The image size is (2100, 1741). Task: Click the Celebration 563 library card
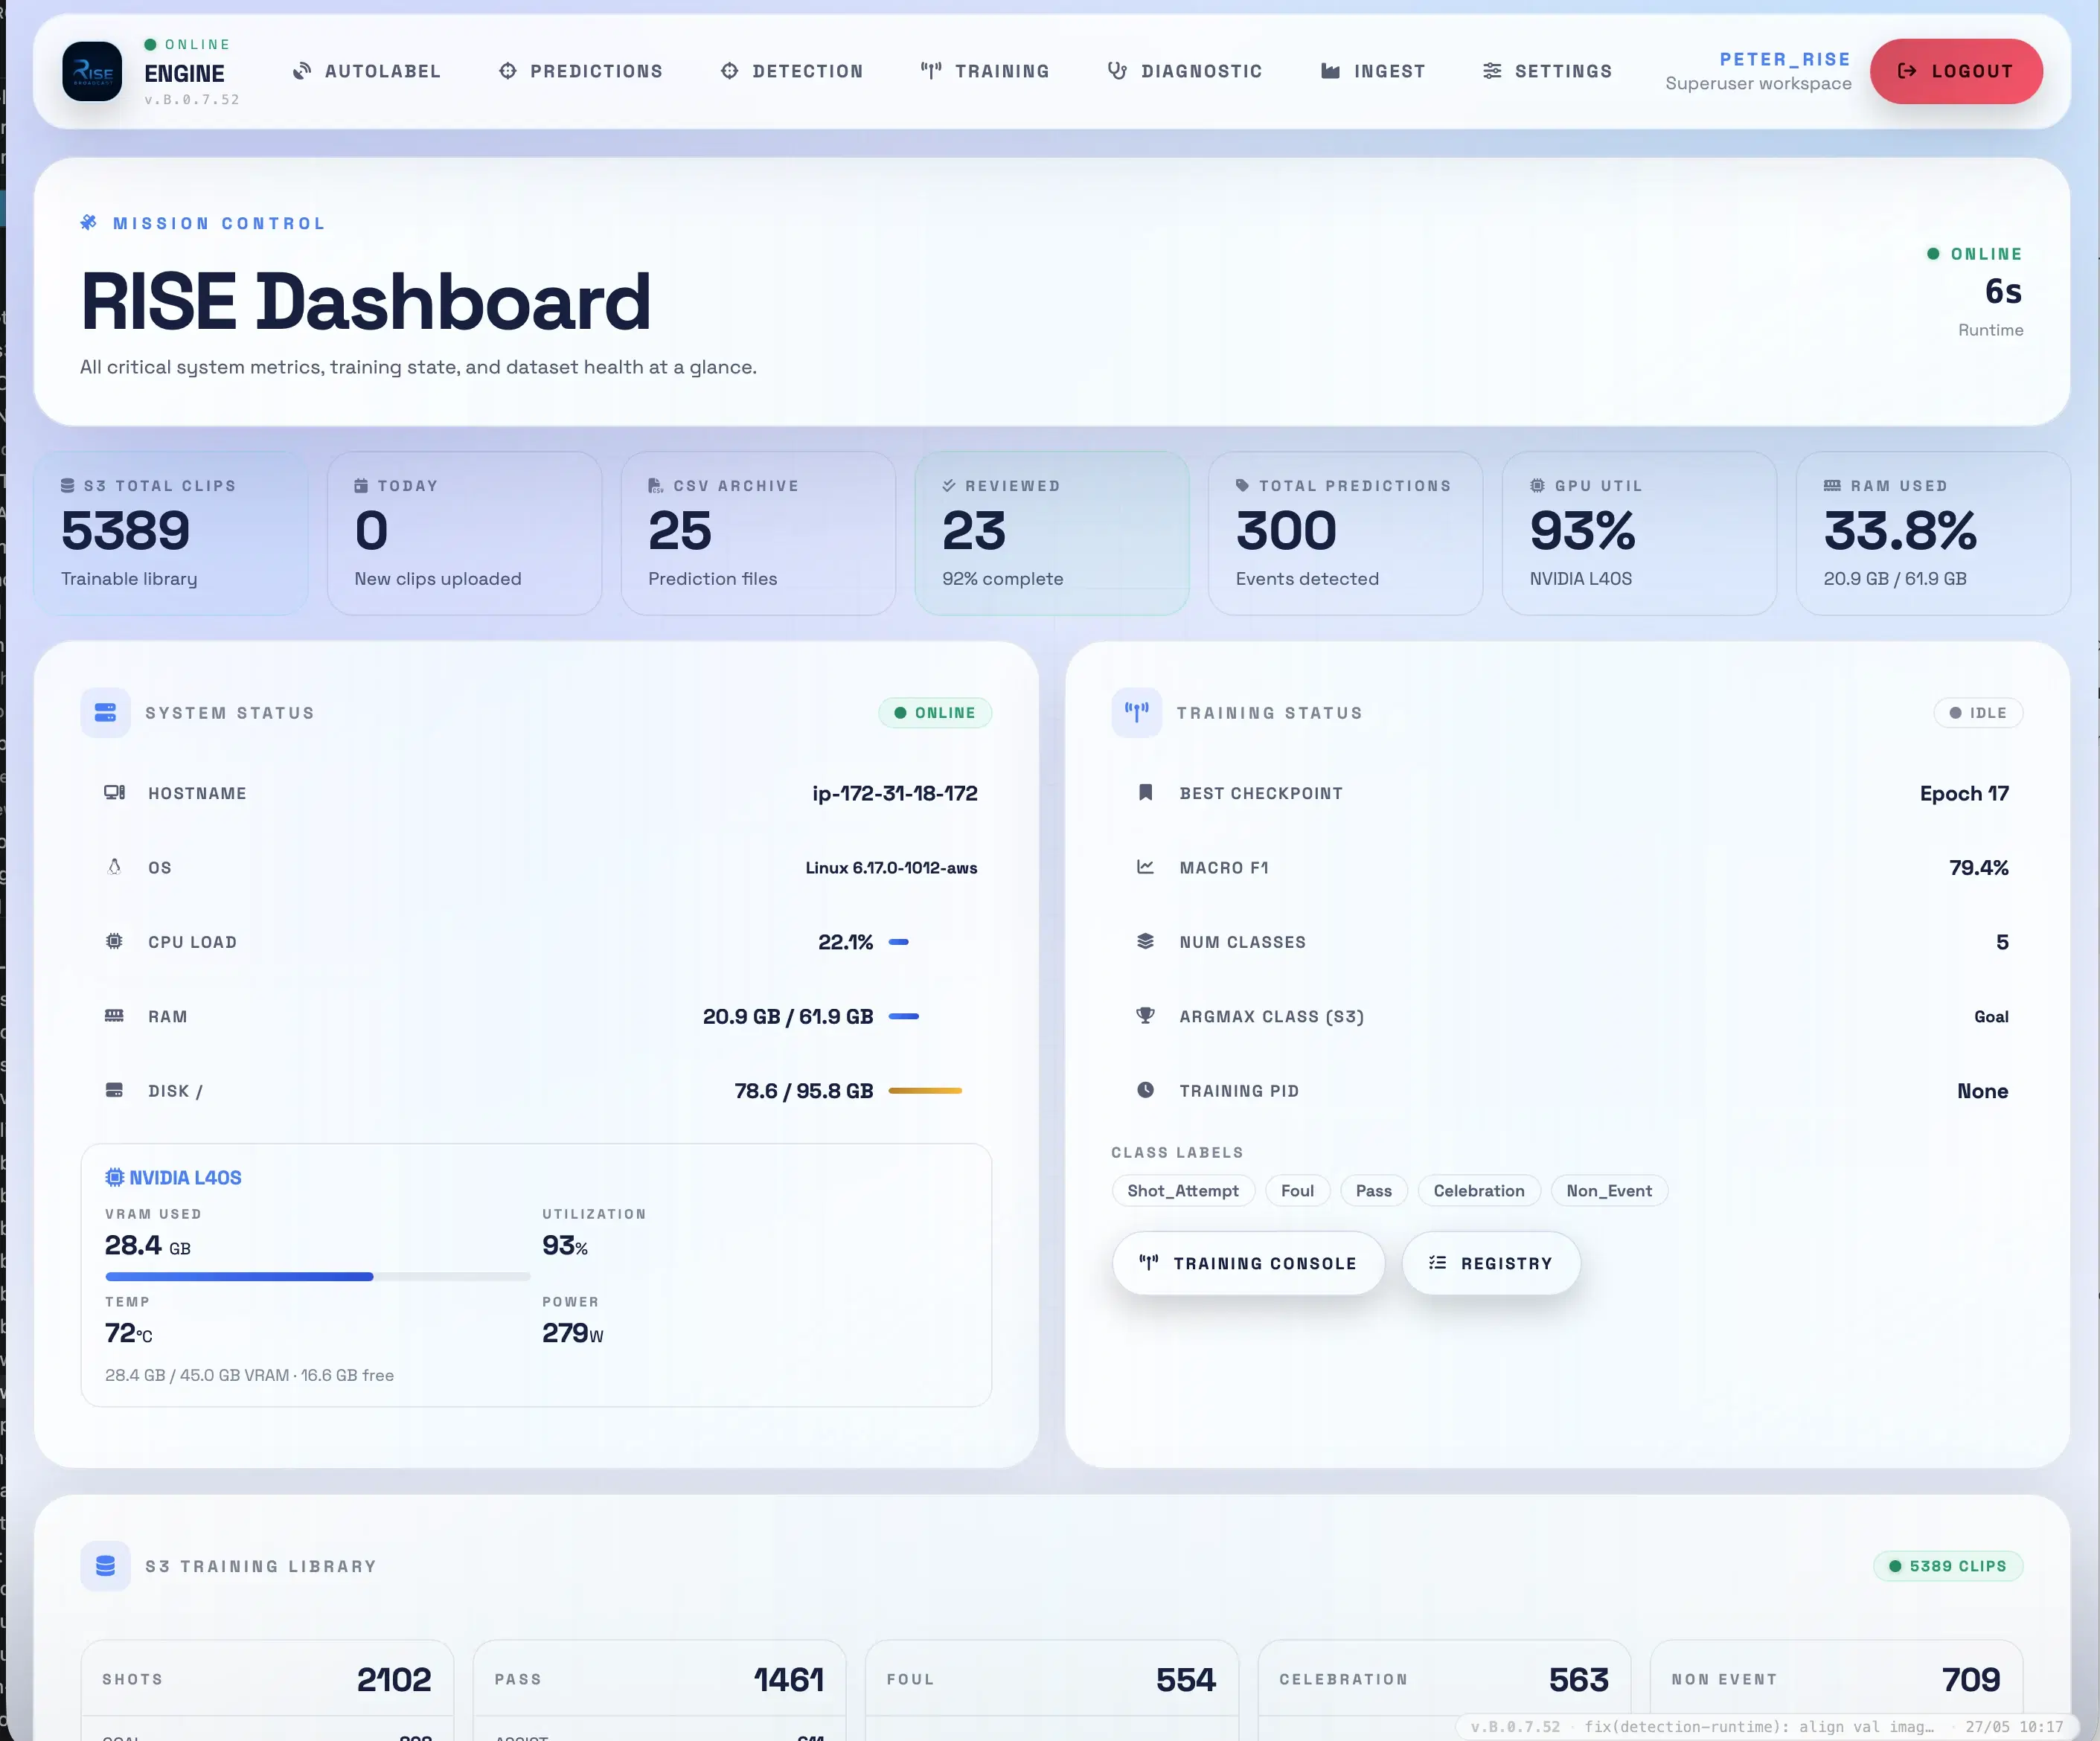pyautogui.click(x=1444, y=1690)
